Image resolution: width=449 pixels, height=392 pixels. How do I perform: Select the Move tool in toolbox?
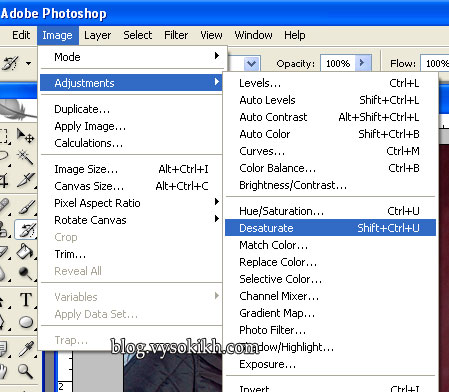click(x=25, y=136)
